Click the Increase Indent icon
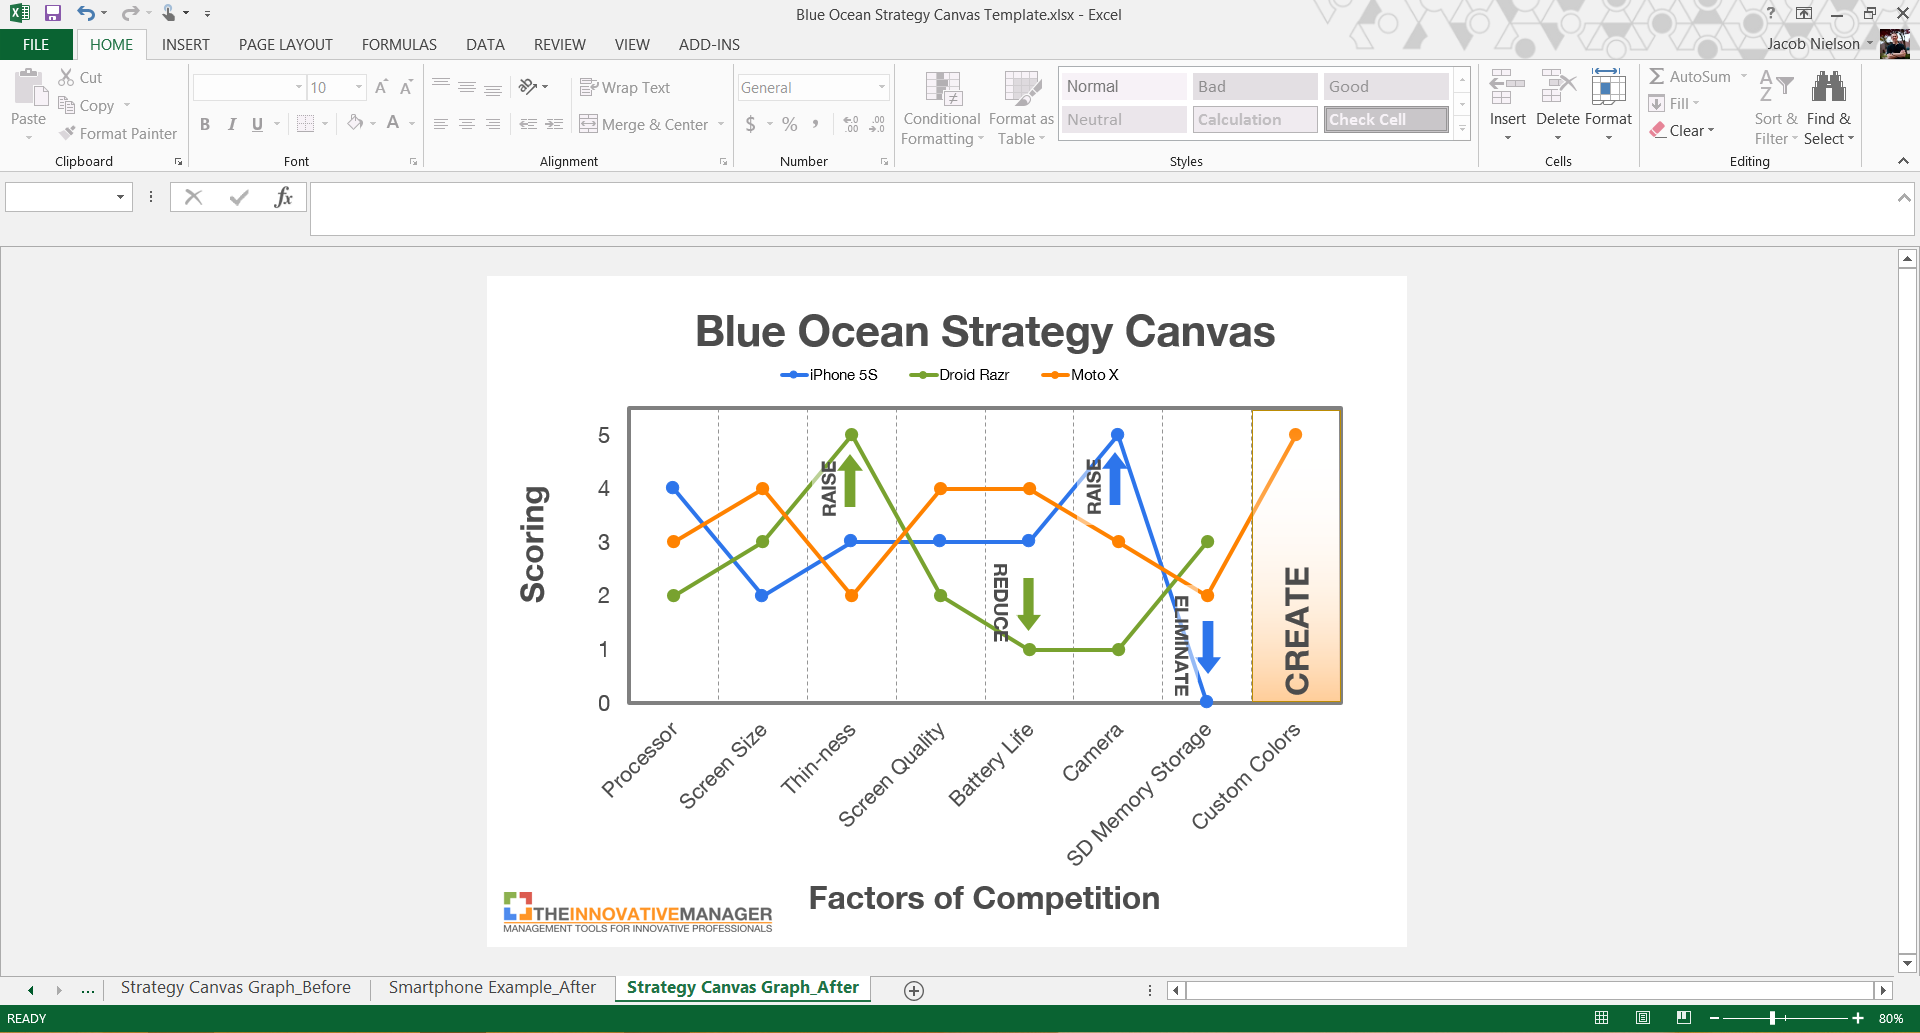Screen dimensions: 1920x1033 pos(554,124)
